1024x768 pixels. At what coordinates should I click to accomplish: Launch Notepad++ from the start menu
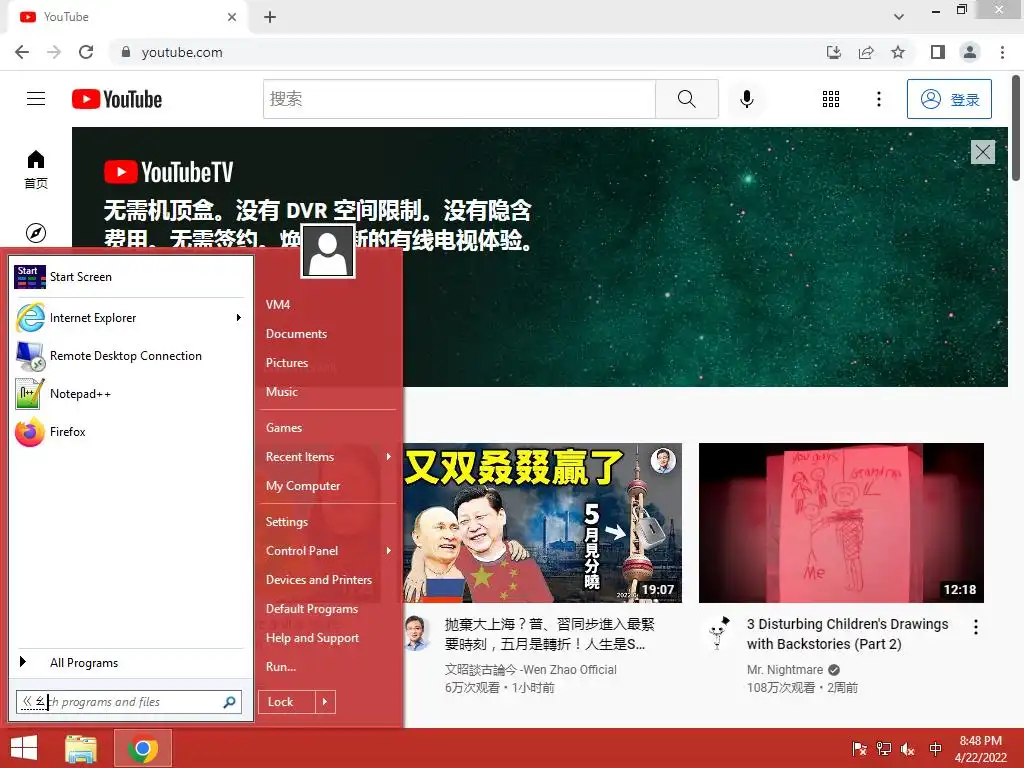point(129,394)
